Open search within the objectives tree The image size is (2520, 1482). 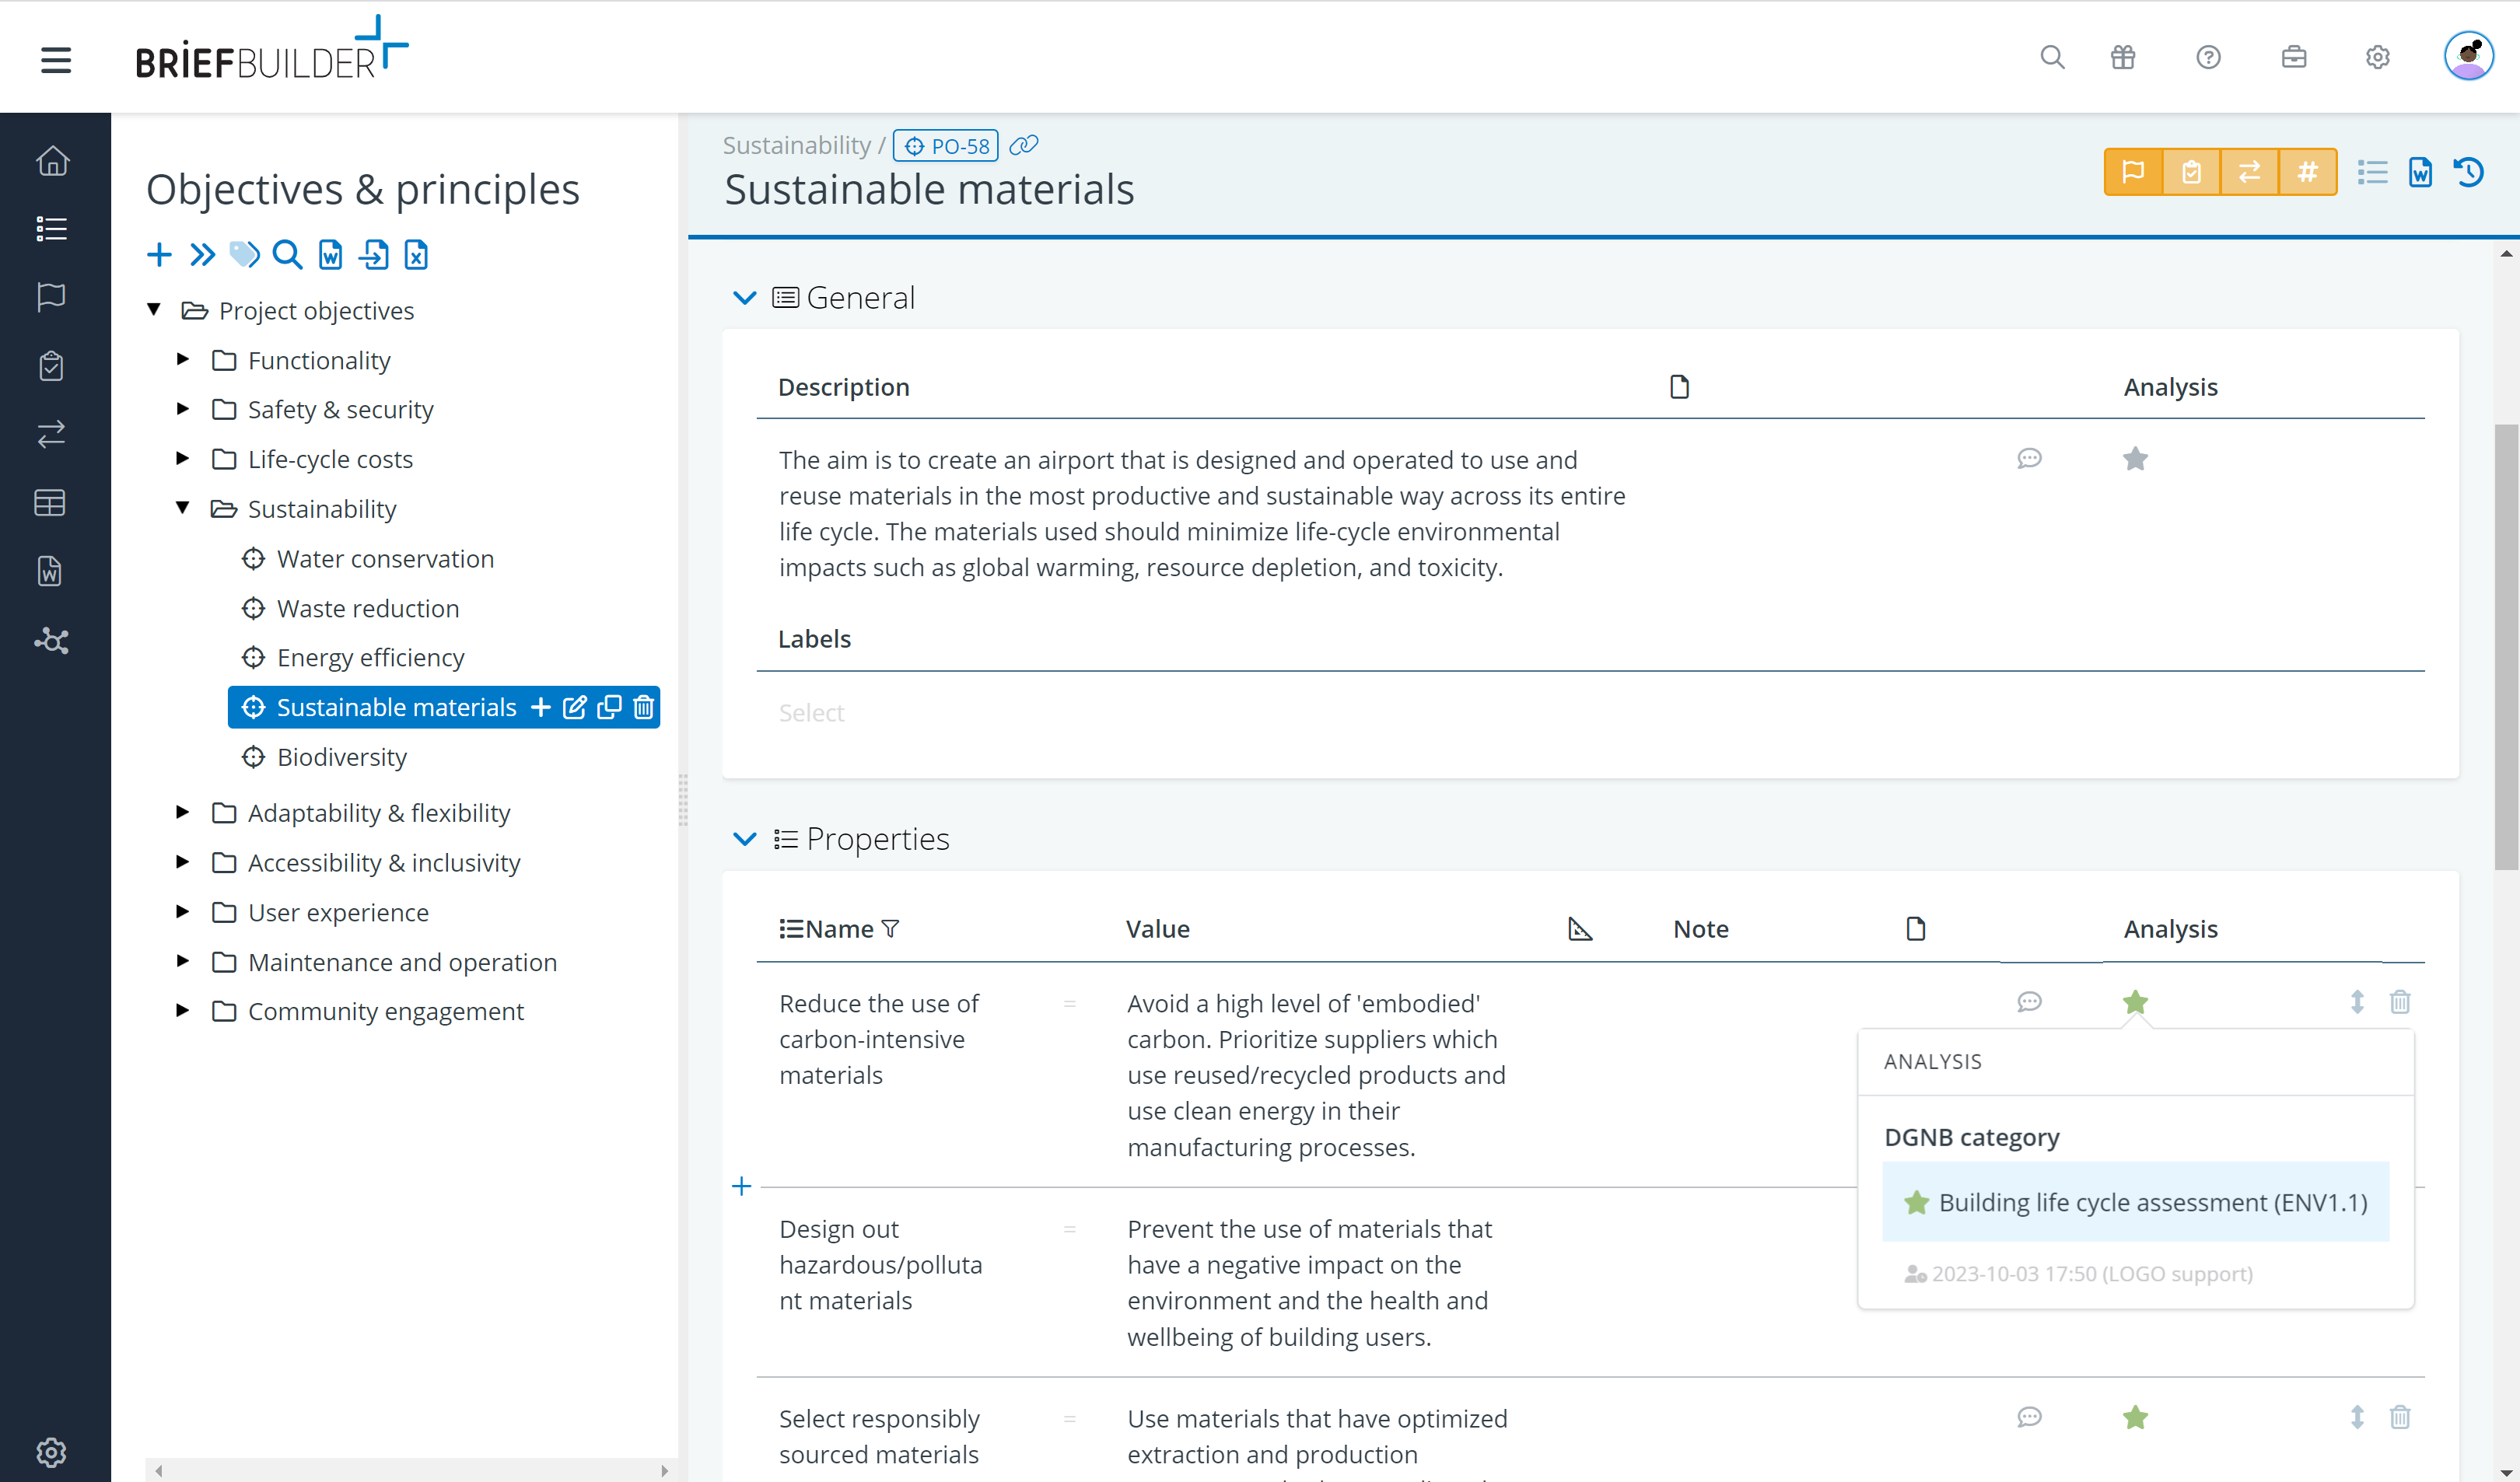[287, 255]
